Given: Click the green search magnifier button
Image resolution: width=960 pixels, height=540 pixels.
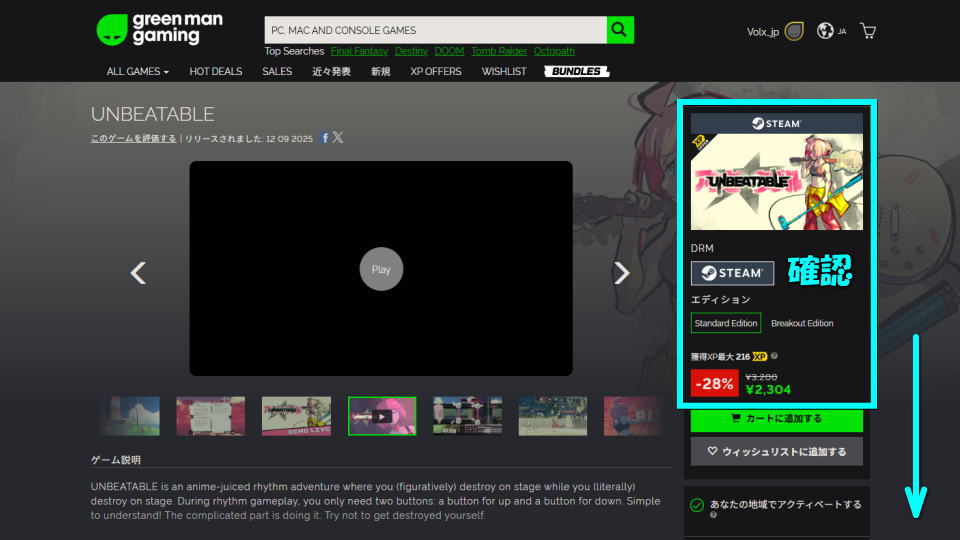Looking at the screenshot, I should click(x=621, y=30).
